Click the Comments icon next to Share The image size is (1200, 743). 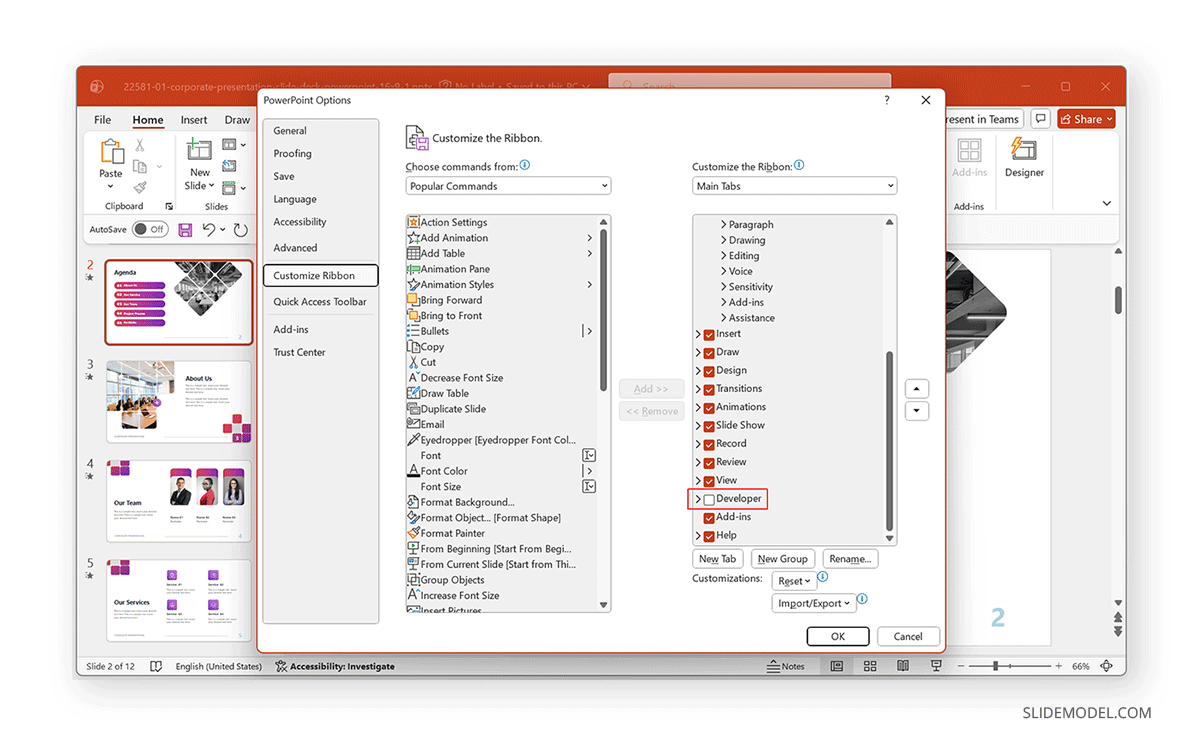point(1040,118)
